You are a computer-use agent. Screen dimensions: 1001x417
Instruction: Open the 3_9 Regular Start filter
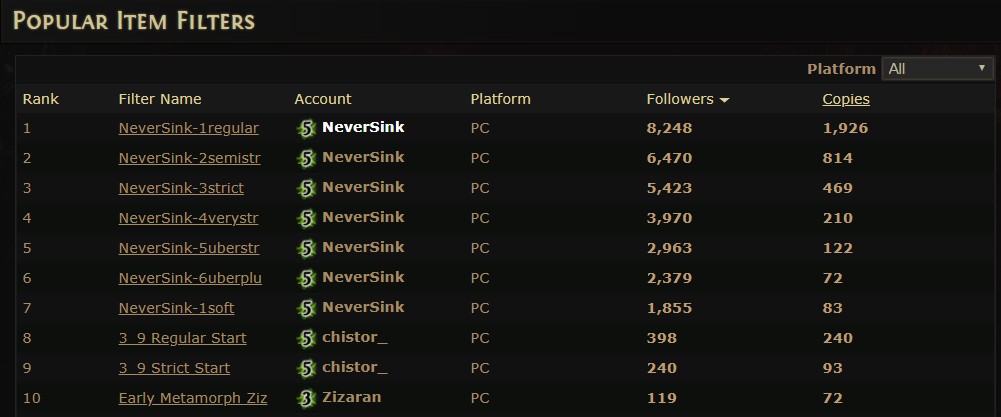tap(183, 338)
